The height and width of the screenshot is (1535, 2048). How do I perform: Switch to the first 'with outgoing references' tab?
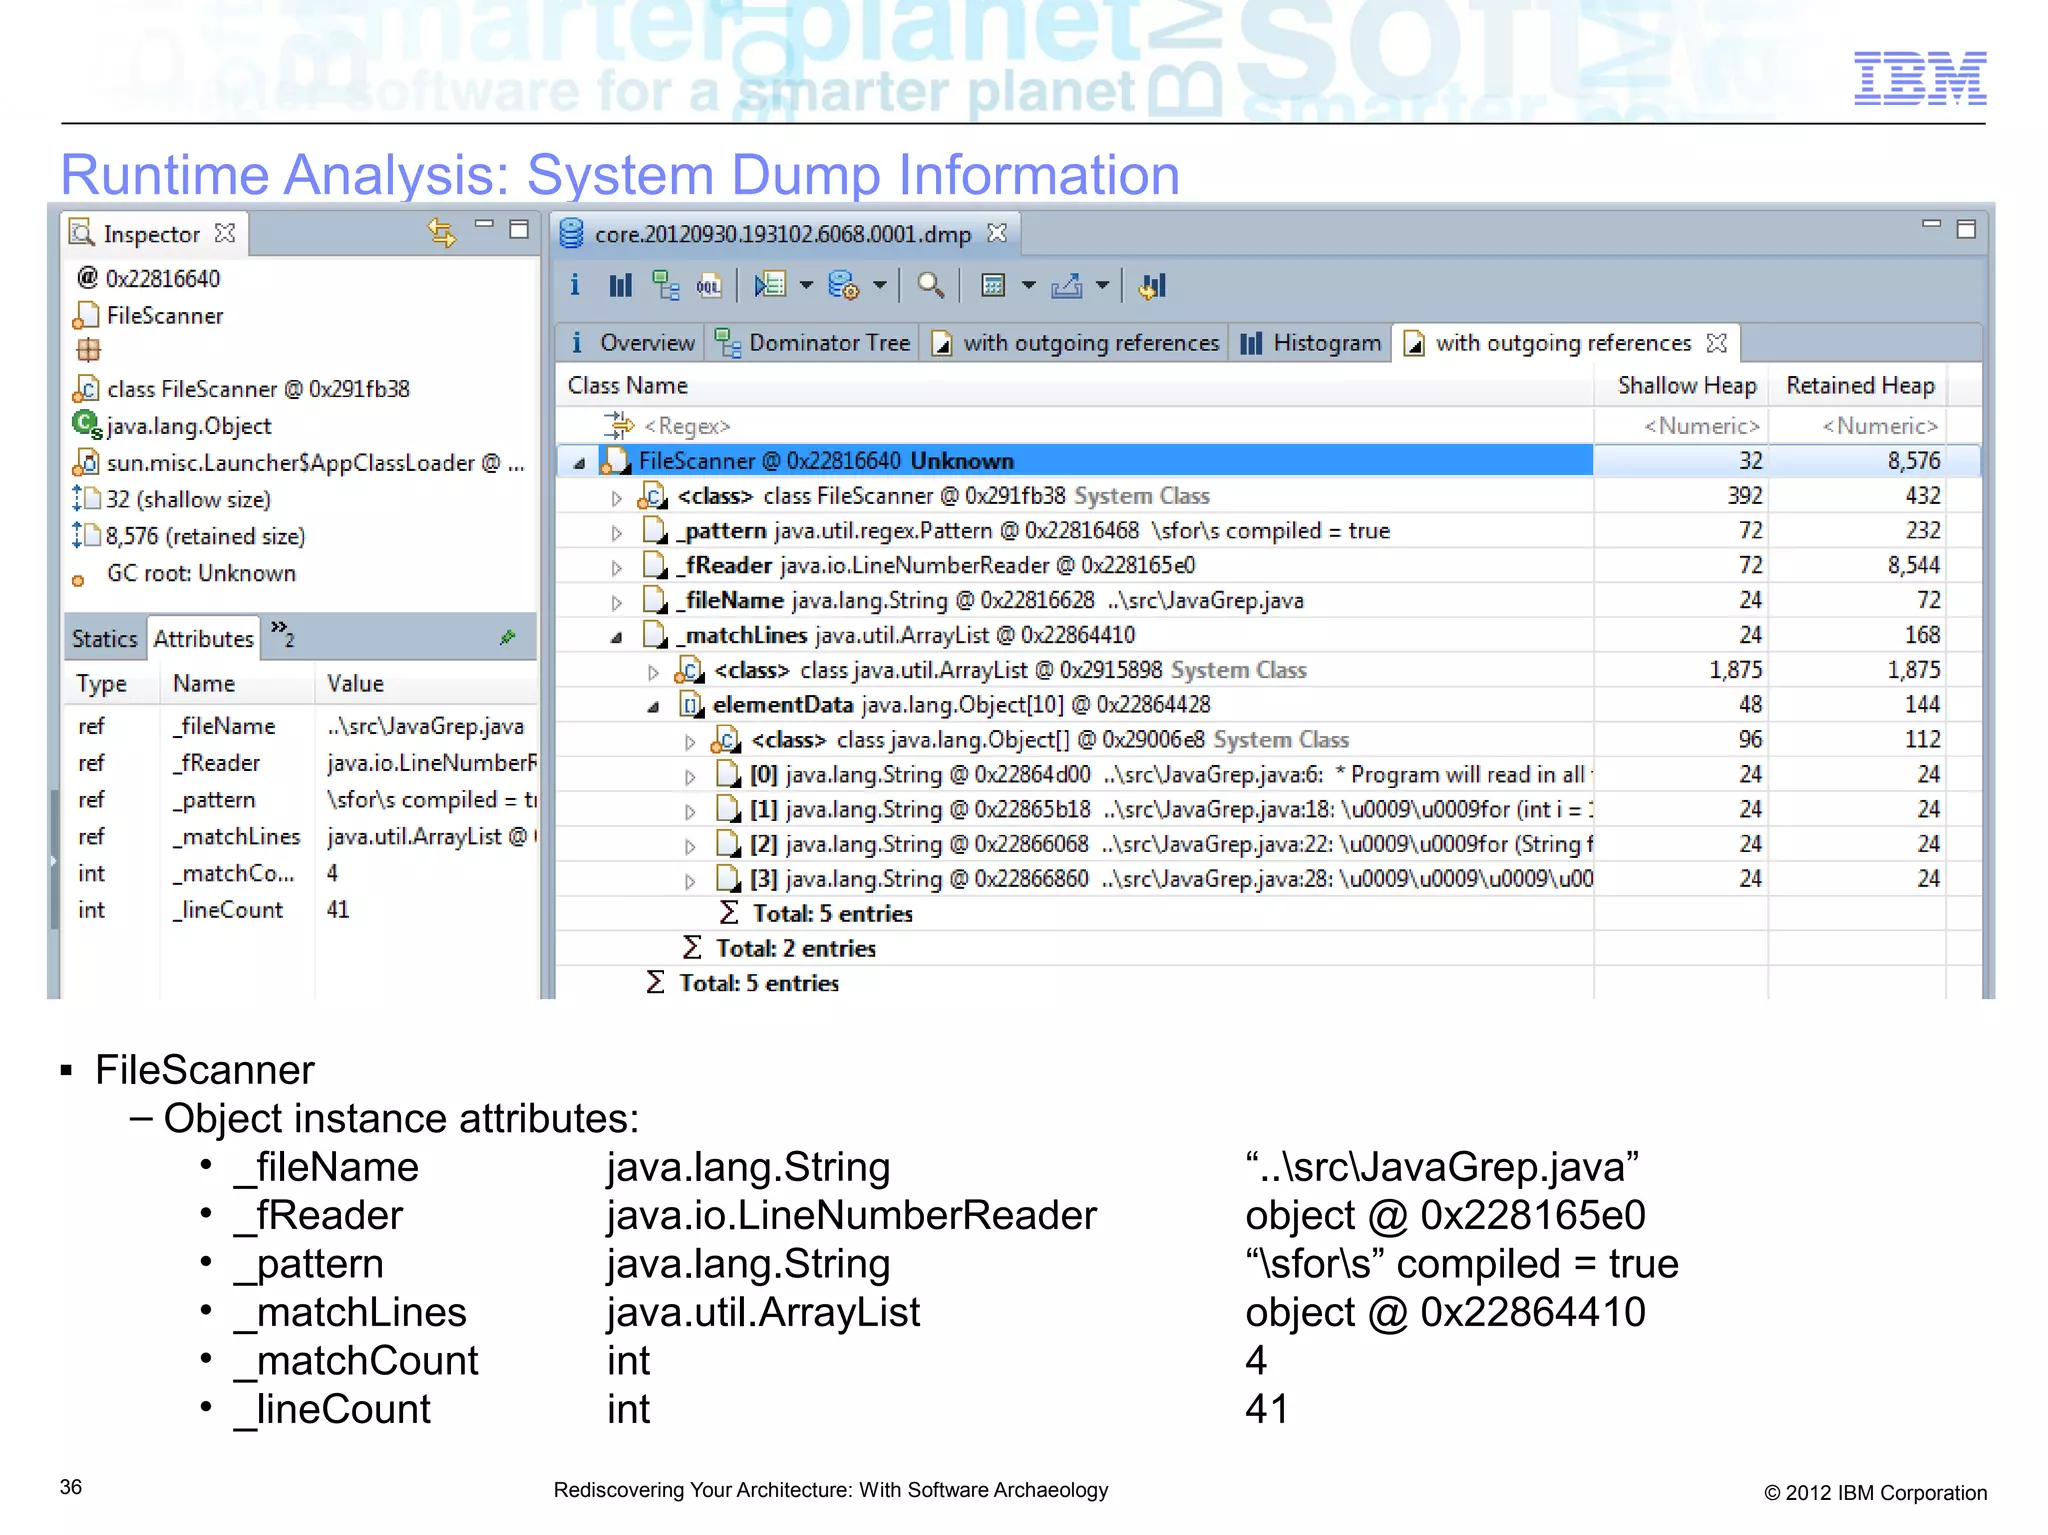[x=1076, y=343]
